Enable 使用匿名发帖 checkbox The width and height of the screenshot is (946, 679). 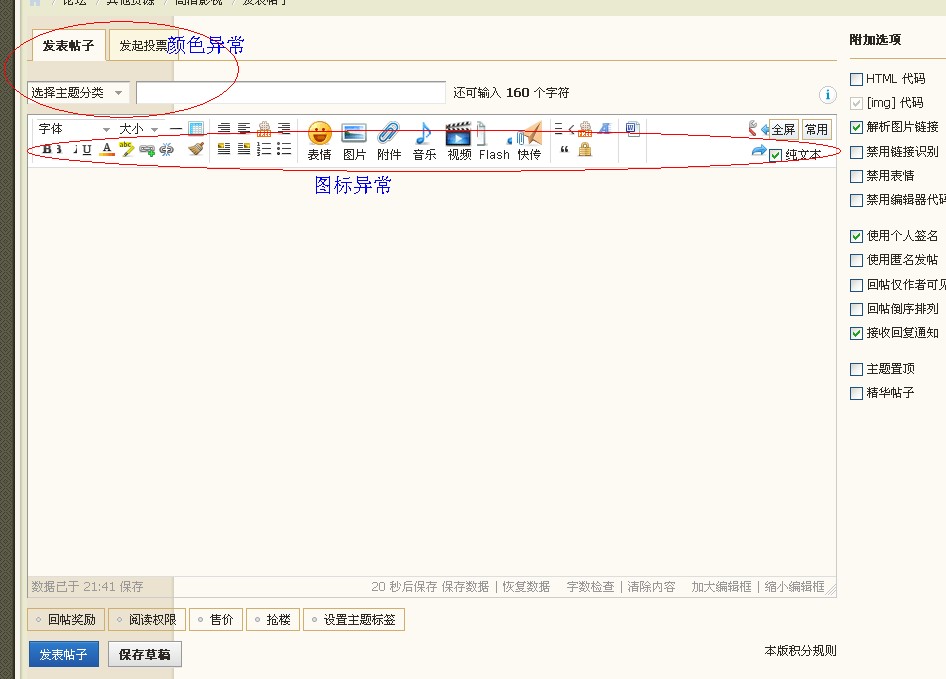click(x=856, y=260)
